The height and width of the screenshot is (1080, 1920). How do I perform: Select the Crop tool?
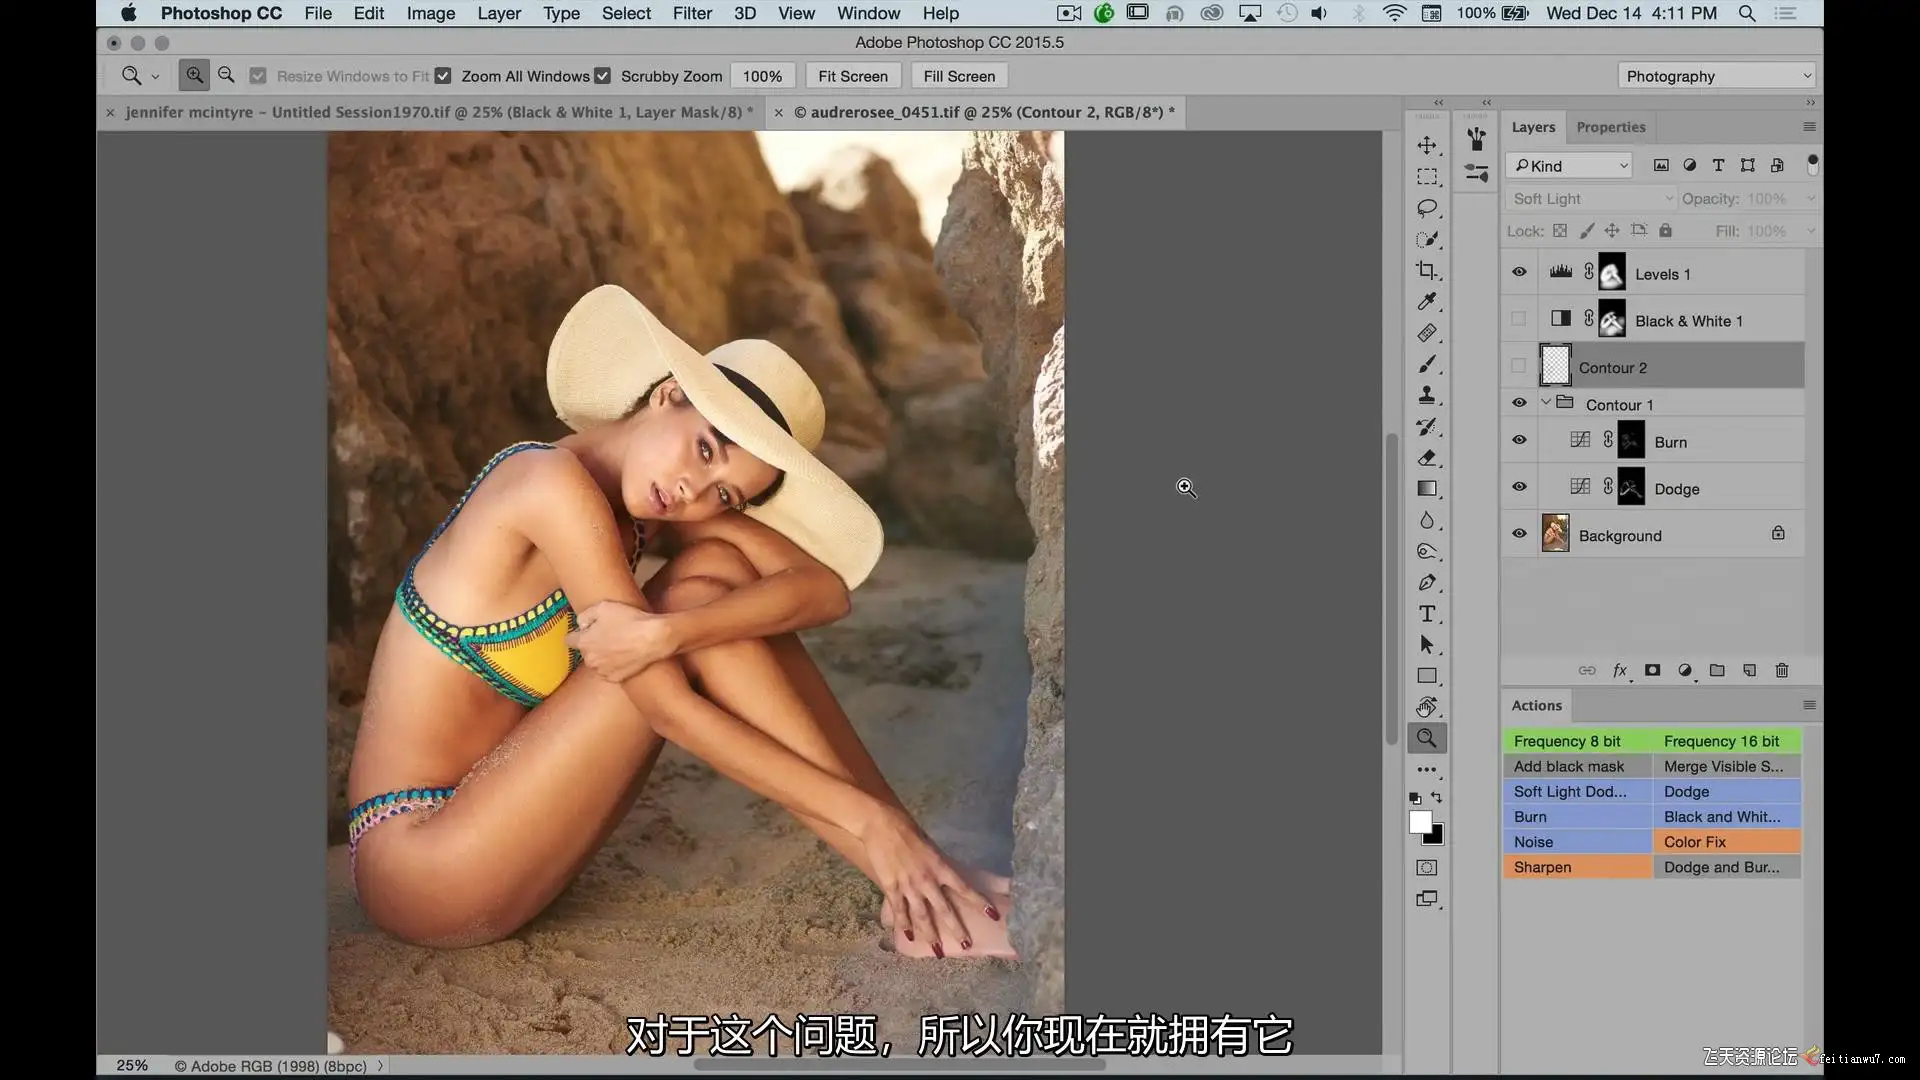click(1427, 270)
